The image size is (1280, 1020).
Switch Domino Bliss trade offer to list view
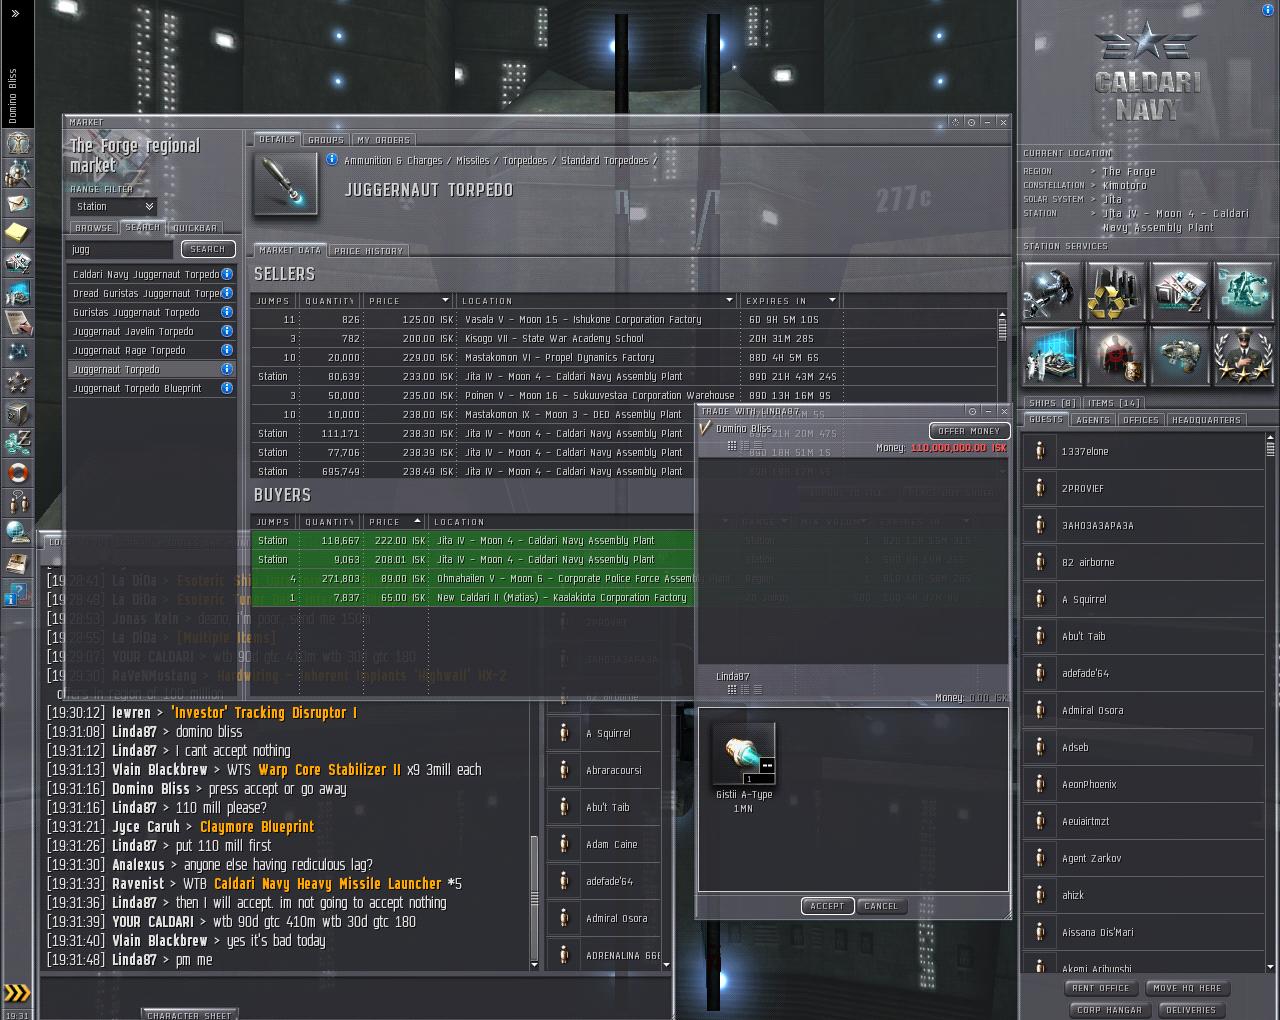756,445
